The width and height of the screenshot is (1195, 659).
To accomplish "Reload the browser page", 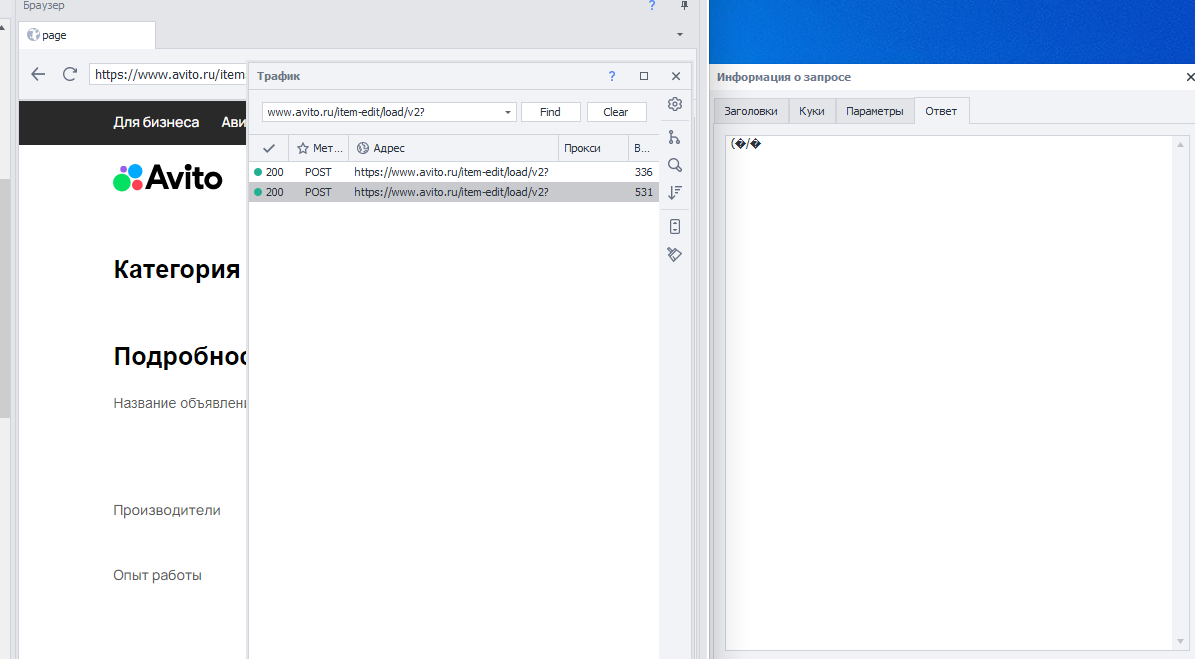I will [69, 74].
